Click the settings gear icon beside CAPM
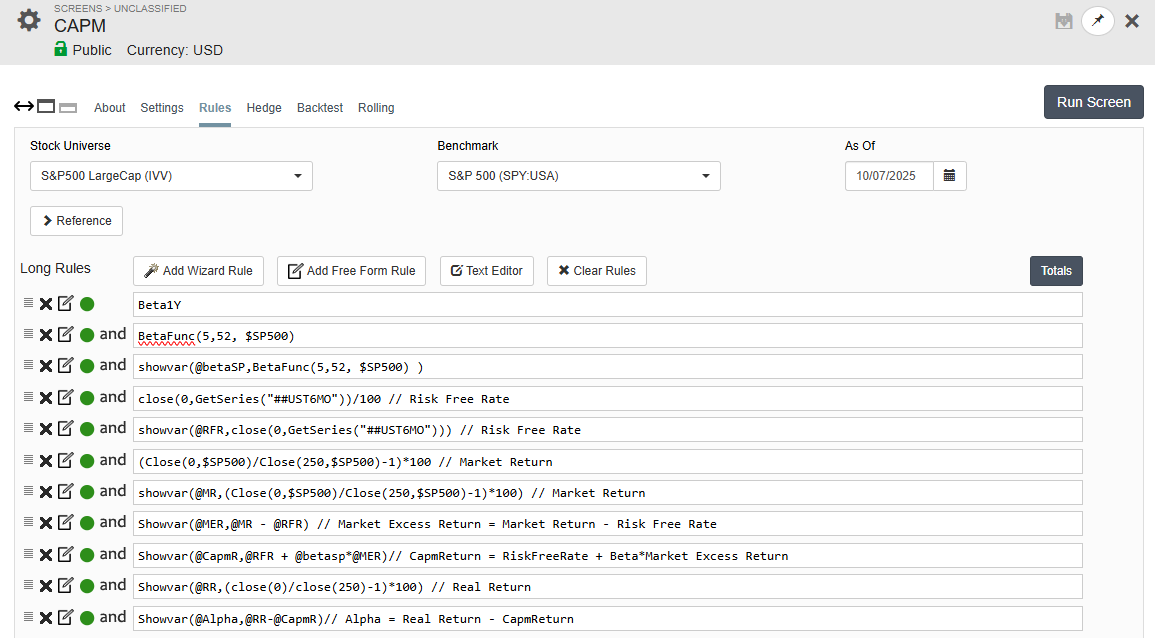This screenshot has width=1155, height=638. [x=30, y=20]
